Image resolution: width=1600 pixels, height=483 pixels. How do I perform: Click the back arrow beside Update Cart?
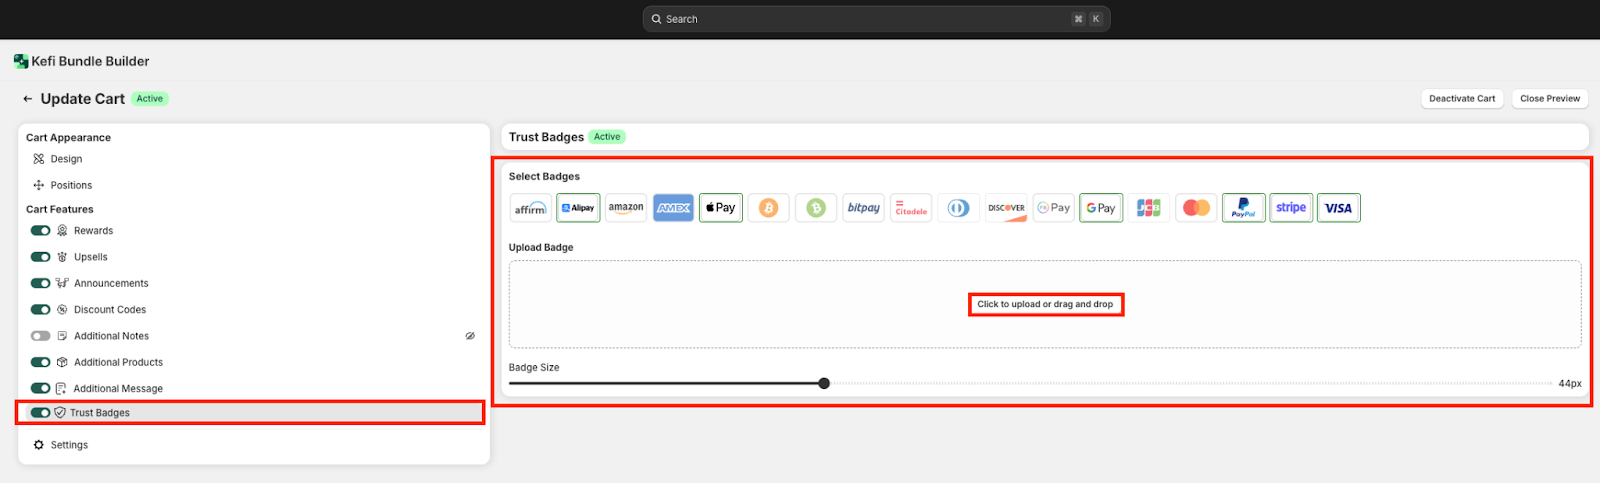coord(28,99)
